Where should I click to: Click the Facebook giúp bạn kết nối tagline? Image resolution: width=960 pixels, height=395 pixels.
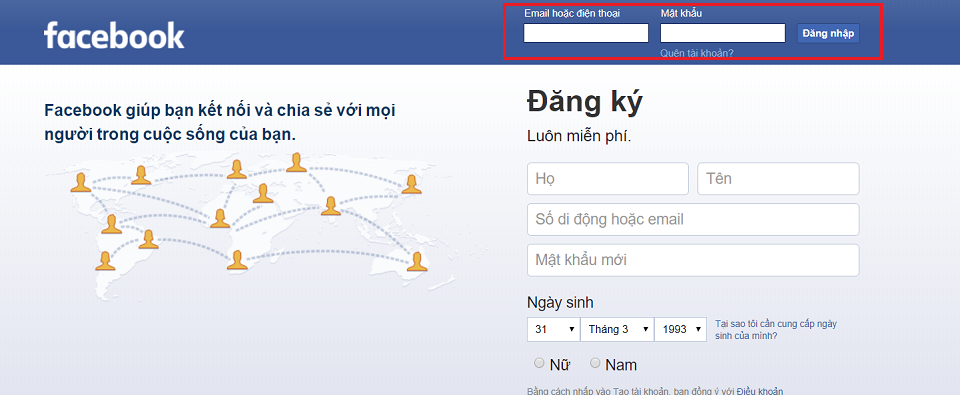[x=220, y=122]
